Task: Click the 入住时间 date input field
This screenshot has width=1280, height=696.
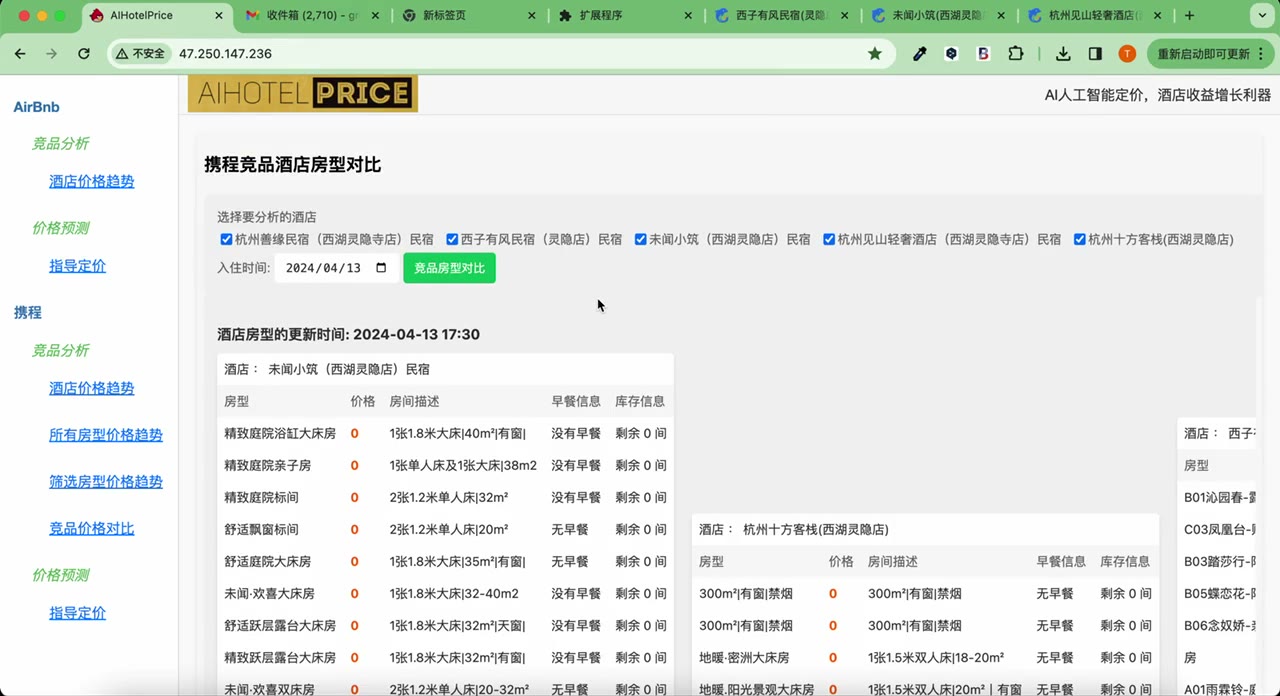Action: point(336,268)
